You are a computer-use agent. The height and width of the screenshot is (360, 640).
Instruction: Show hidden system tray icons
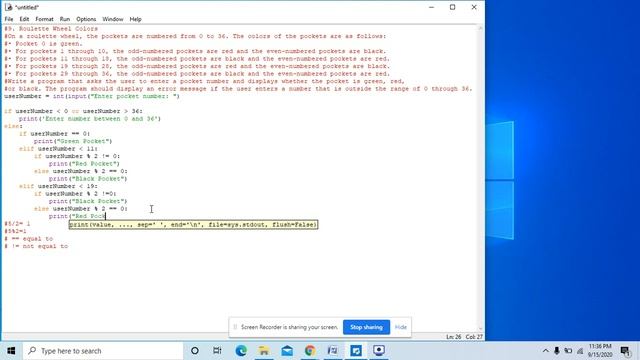[x=545, y=351]
